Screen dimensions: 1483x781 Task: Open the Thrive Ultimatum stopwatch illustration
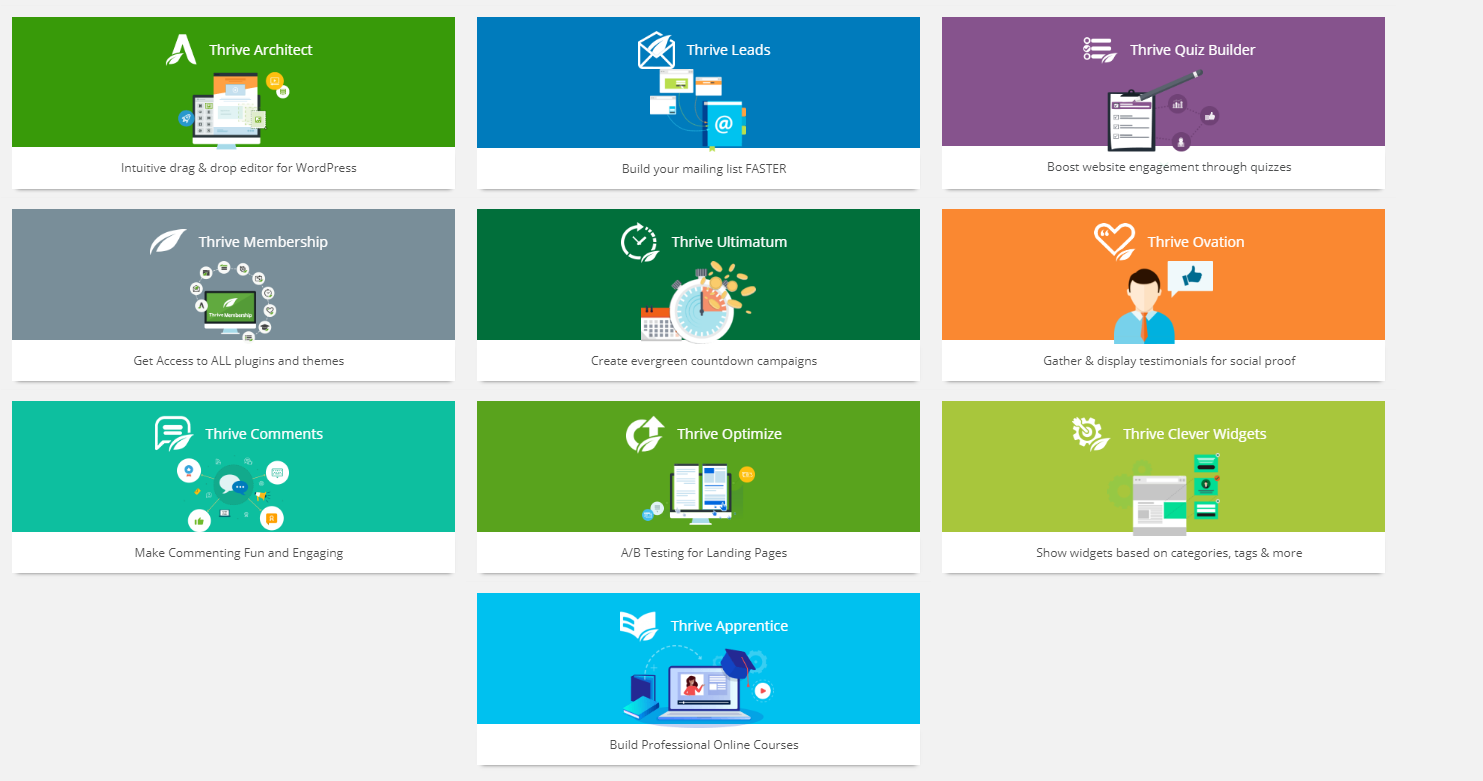click(x=698, y=301)
